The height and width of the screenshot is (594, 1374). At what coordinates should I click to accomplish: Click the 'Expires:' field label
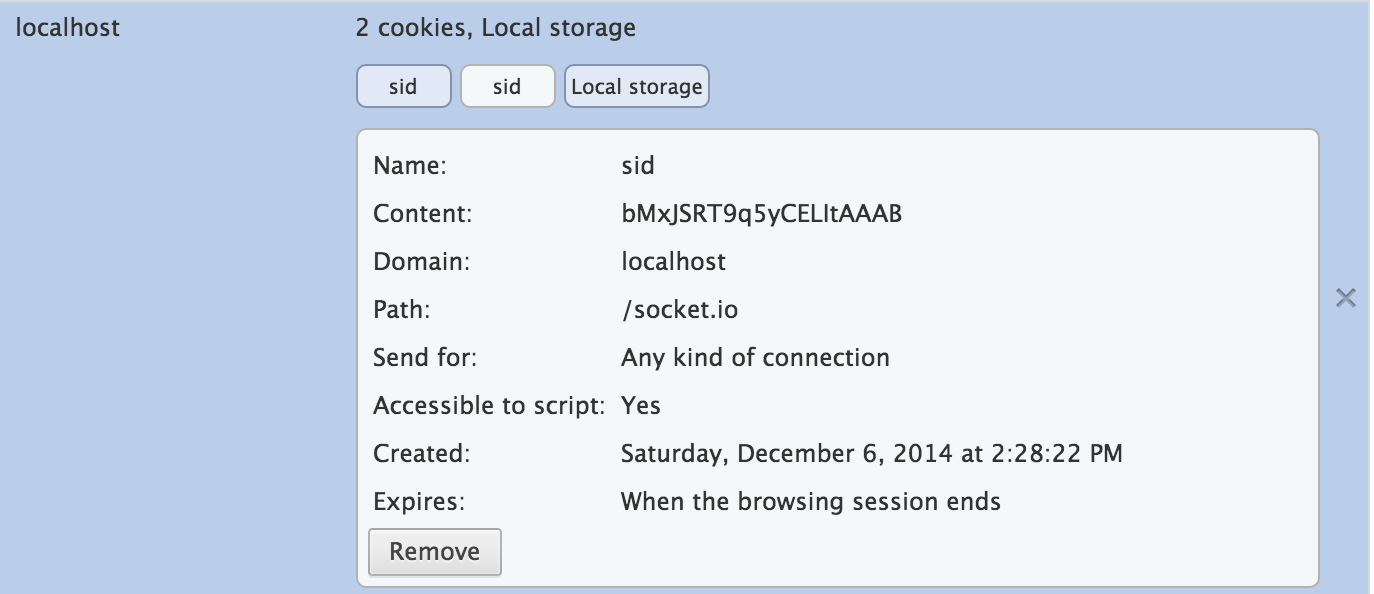tap(418, 501)
